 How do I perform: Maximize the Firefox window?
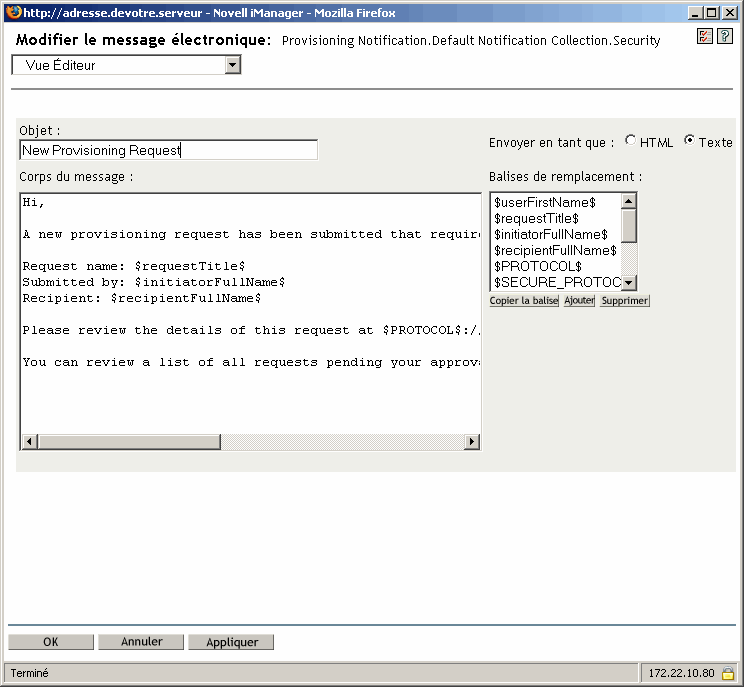pyautogui.click(x=712, y=12)
